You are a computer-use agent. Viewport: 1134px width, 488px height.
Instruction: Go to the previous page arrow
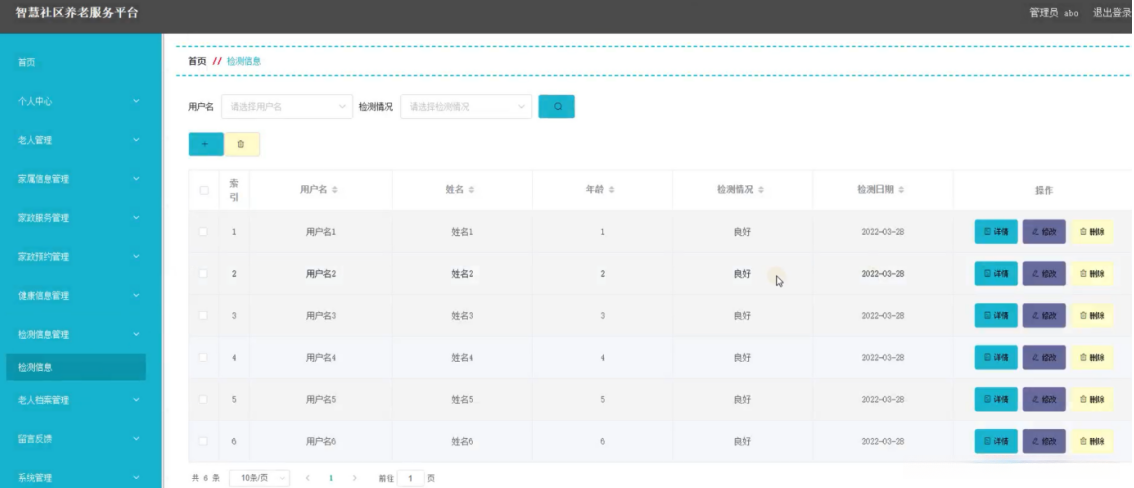click(x=307, y=478)
